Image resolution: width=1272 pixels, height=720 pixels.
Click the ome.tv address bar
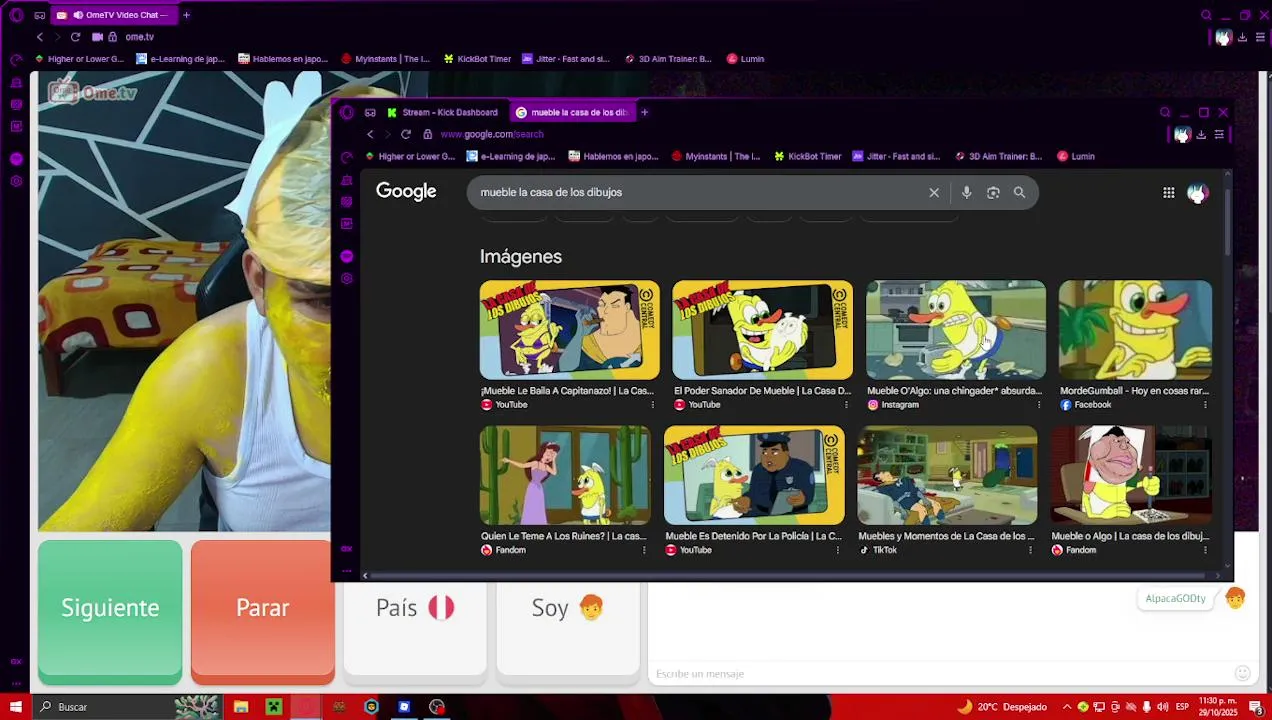coord(139,37)
